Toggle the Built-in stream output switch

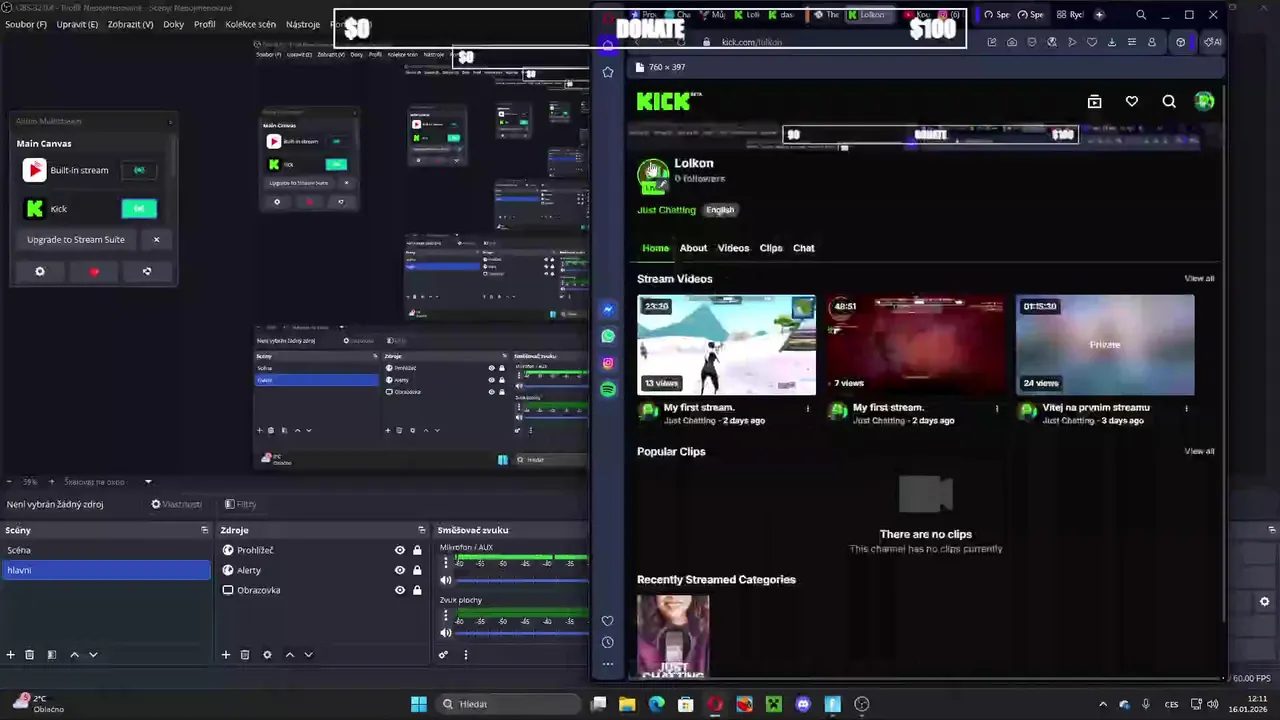click(x=139, y=170)
